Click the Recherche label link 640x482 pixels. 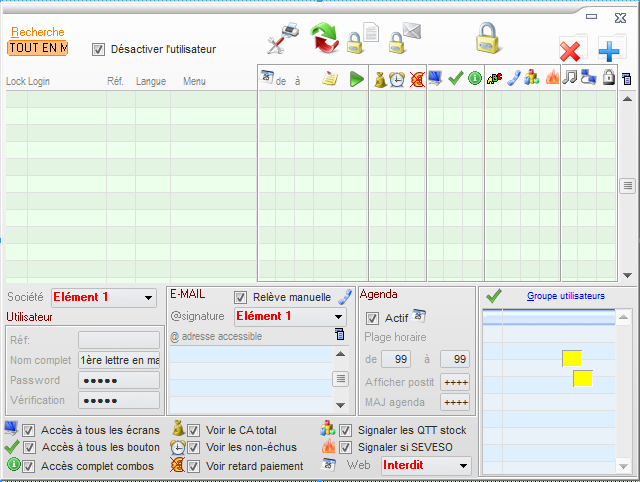click(x=37, y=32)
